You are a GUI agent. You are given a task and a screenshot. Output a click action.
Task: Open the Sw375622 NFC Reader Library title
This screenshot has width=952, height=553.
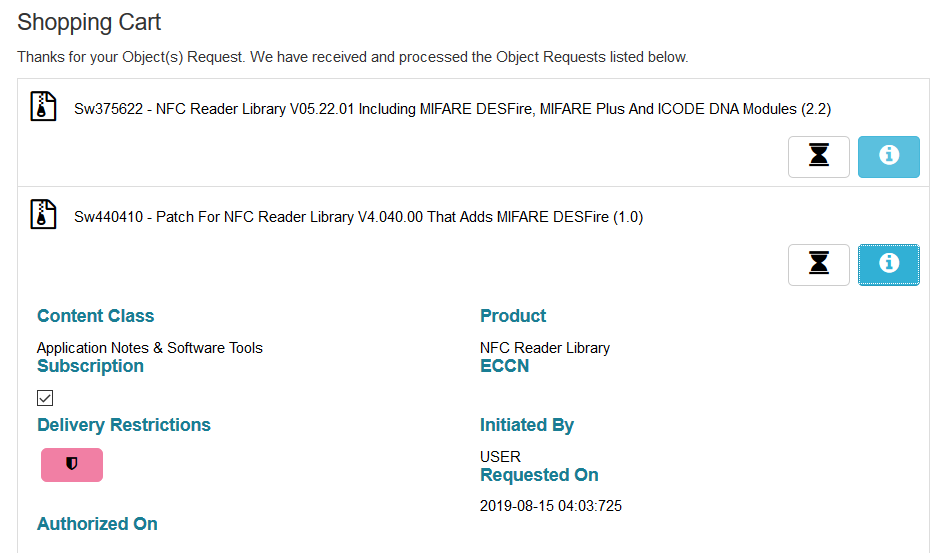pyautogui.click(x=452, y=108)
